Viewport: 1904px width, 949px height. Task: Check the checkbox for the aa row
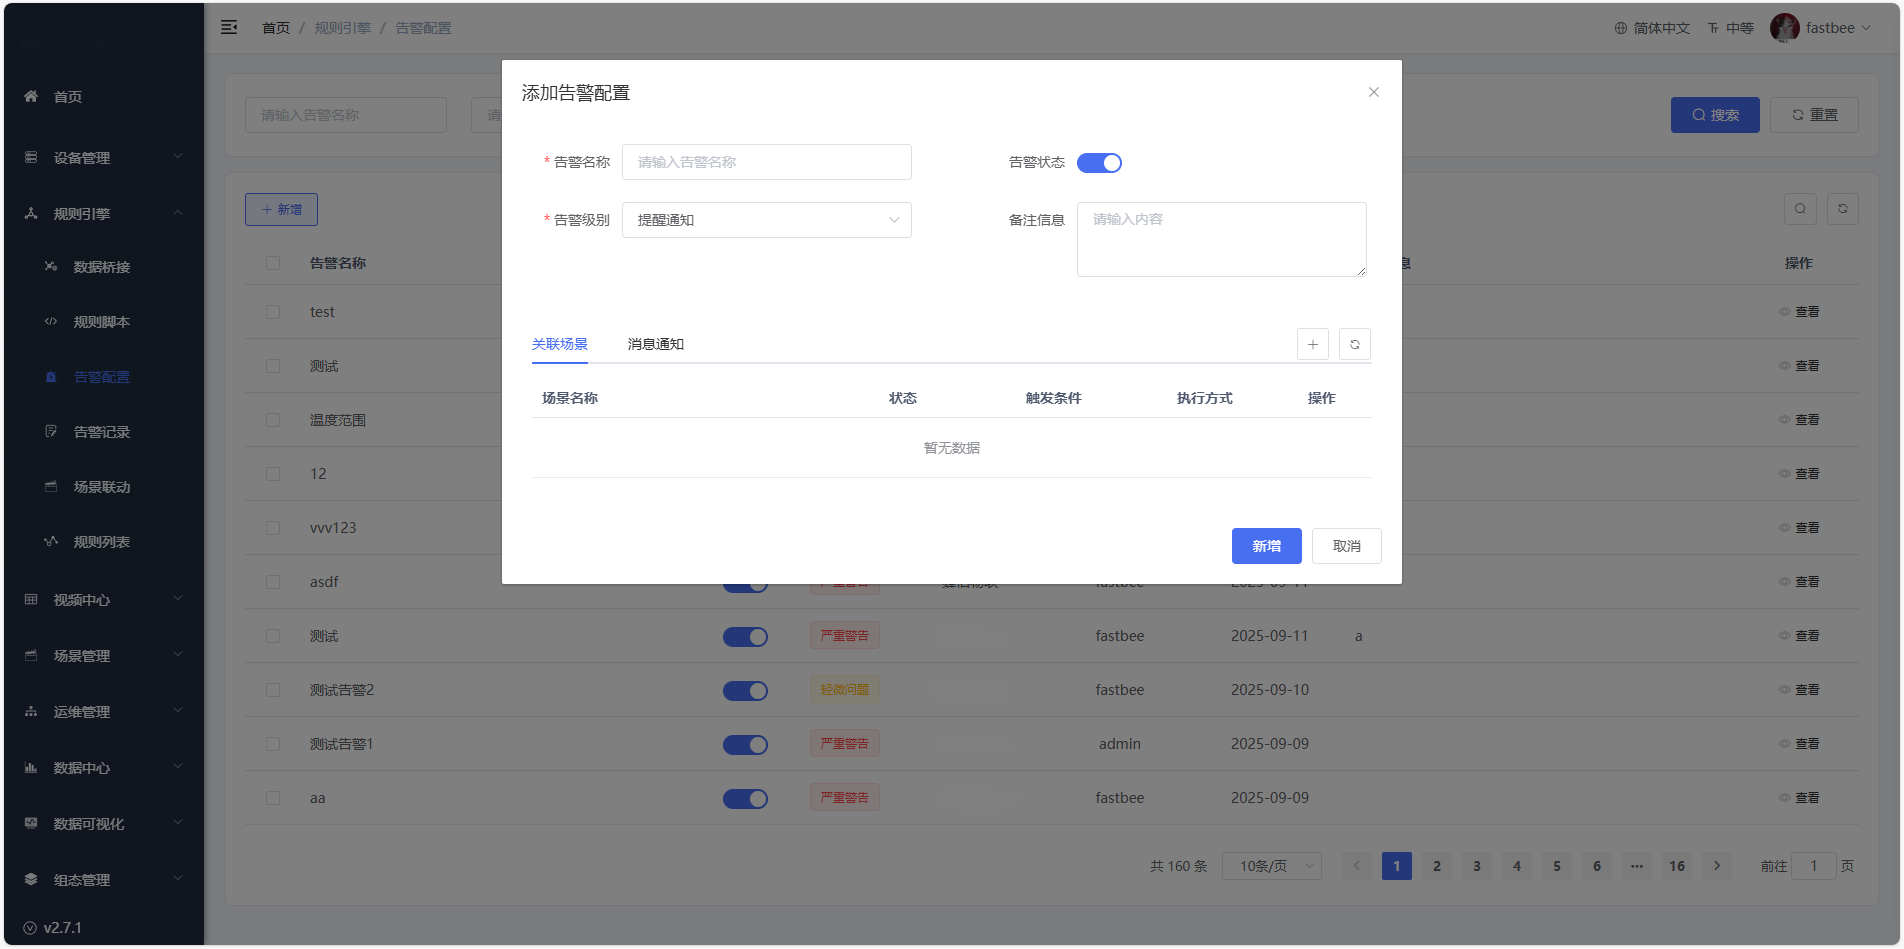(273, 798)
